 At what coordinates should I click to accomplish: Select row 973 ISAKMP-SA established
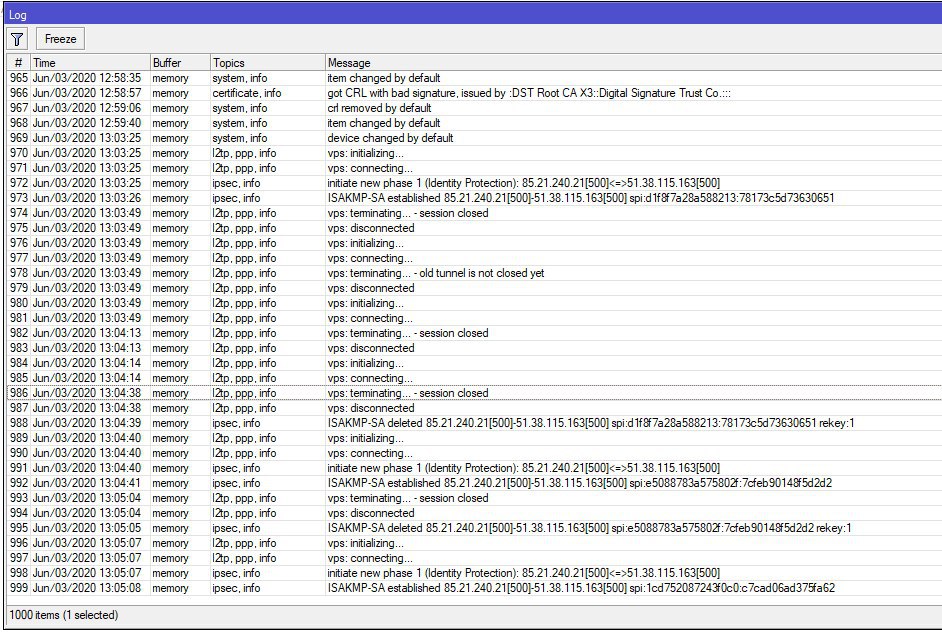click(x=475, y=198)
